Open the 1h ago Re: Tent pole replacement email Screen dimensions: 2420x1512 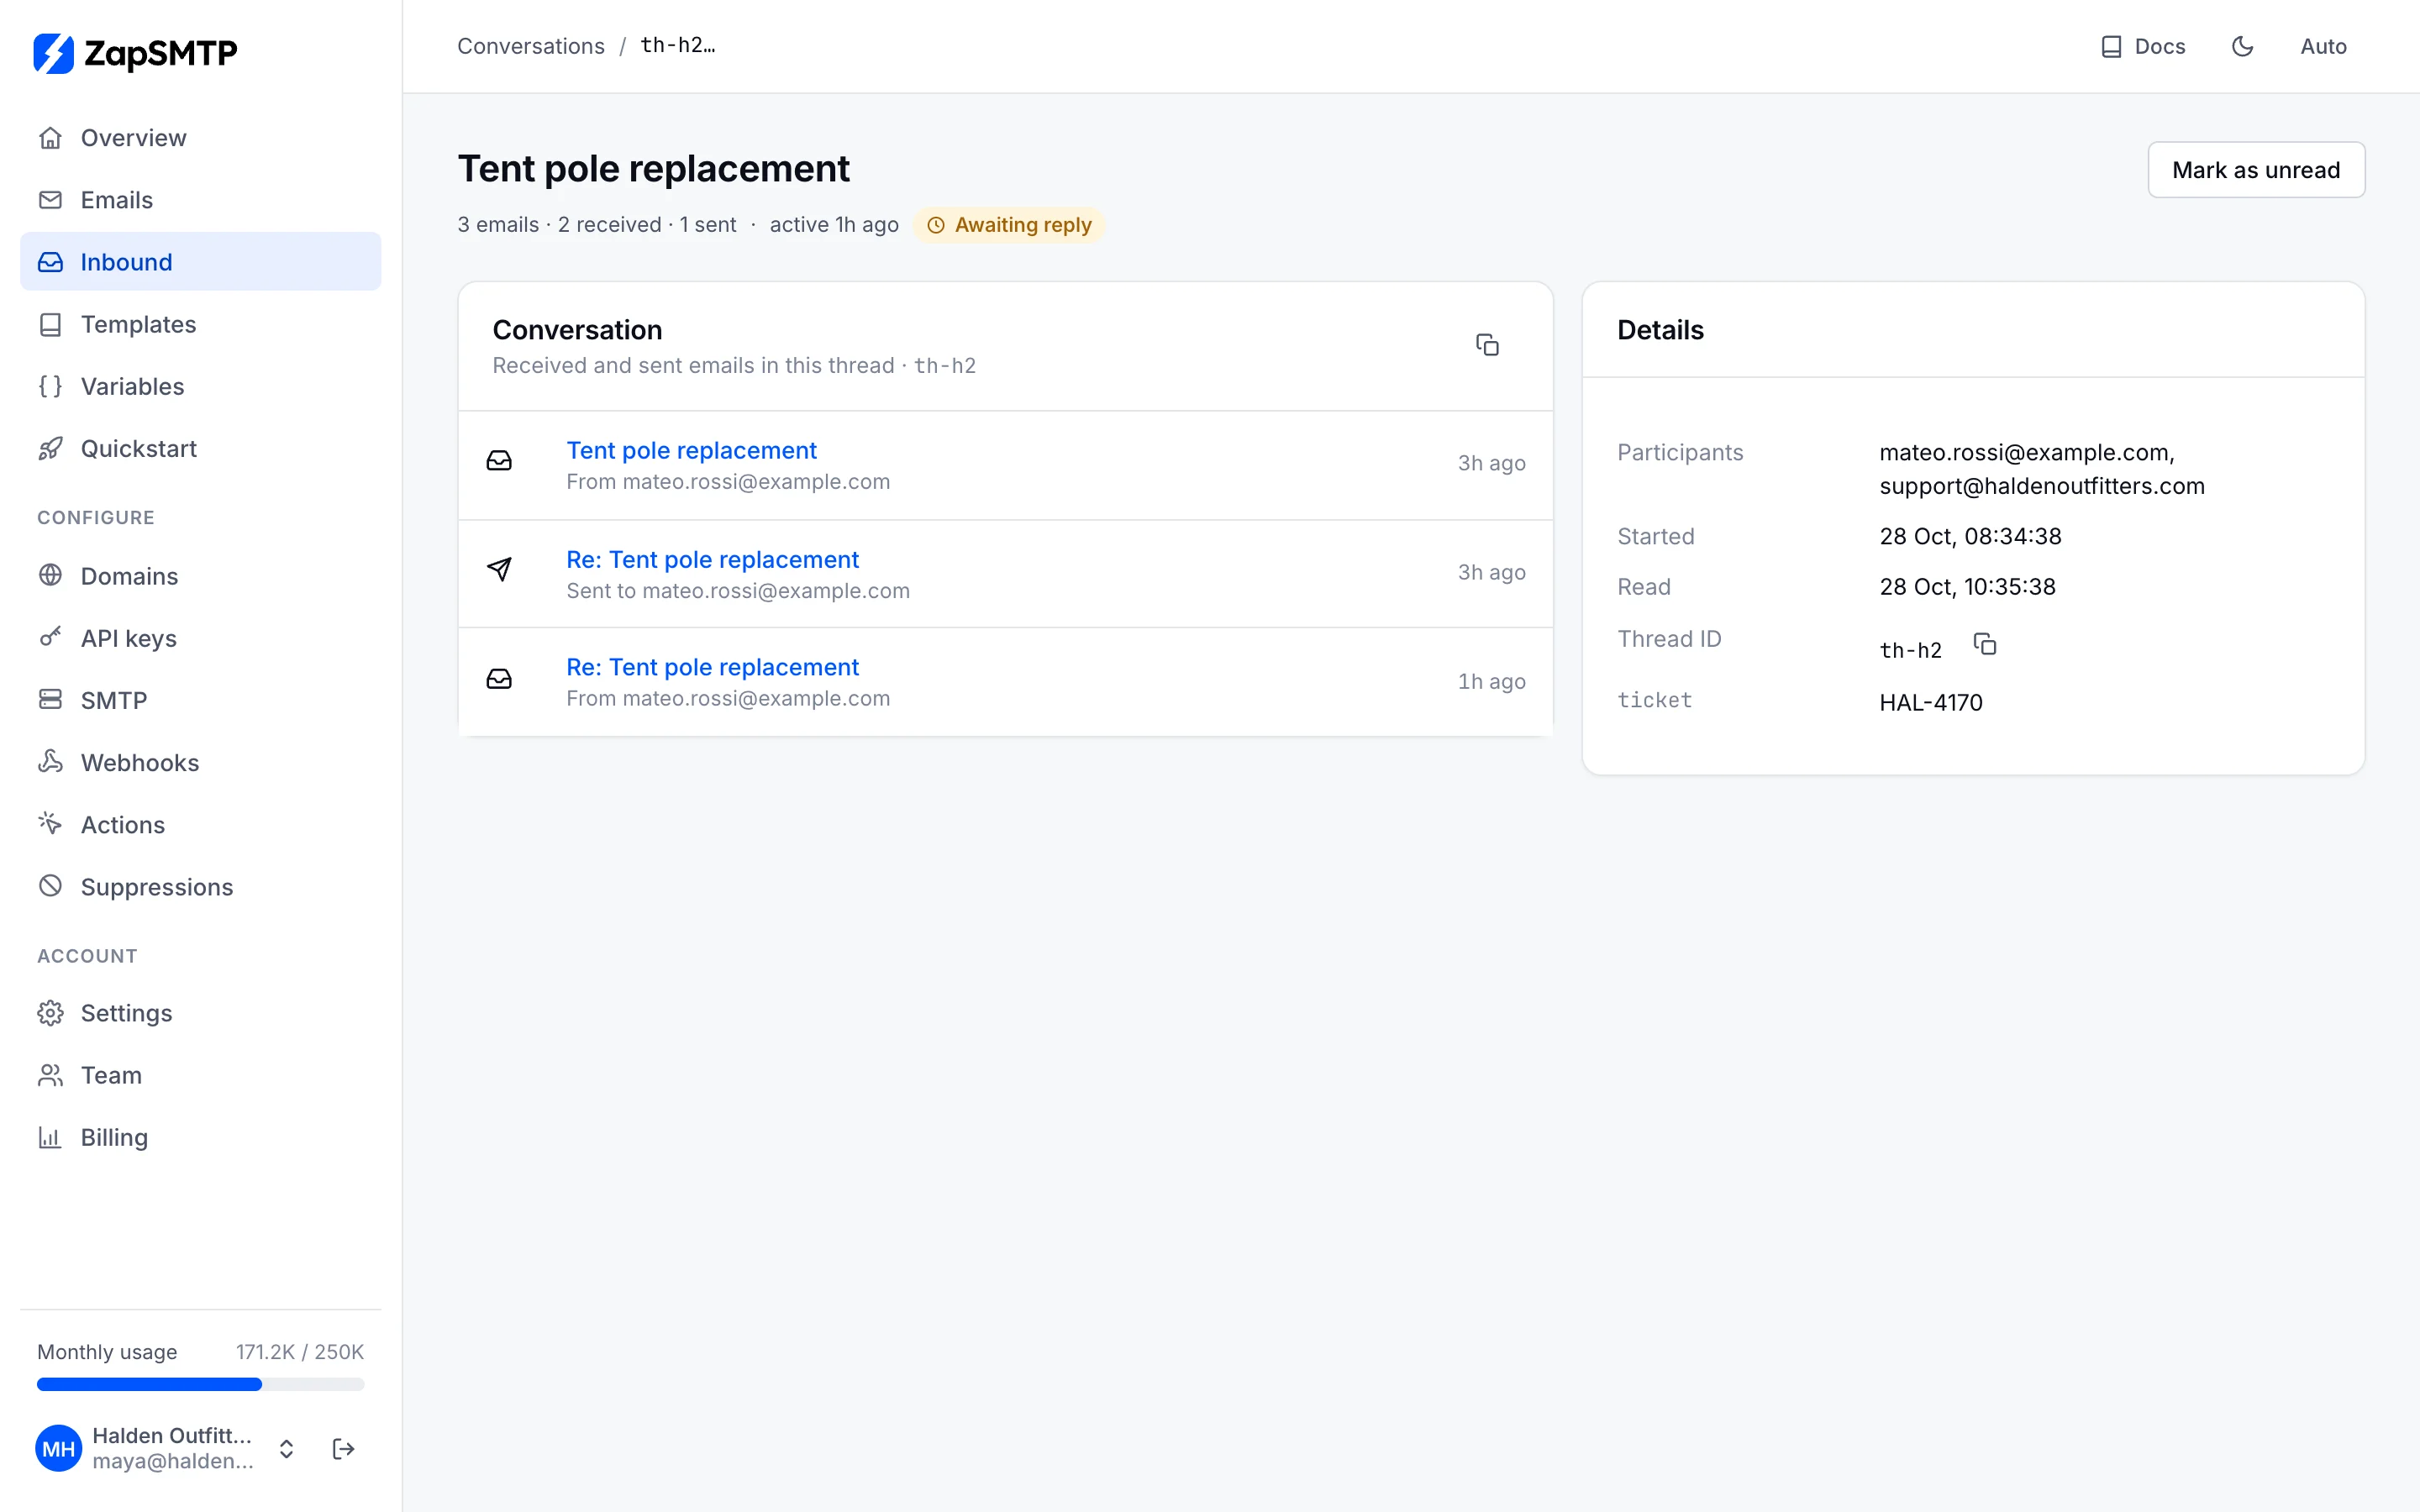712,667
